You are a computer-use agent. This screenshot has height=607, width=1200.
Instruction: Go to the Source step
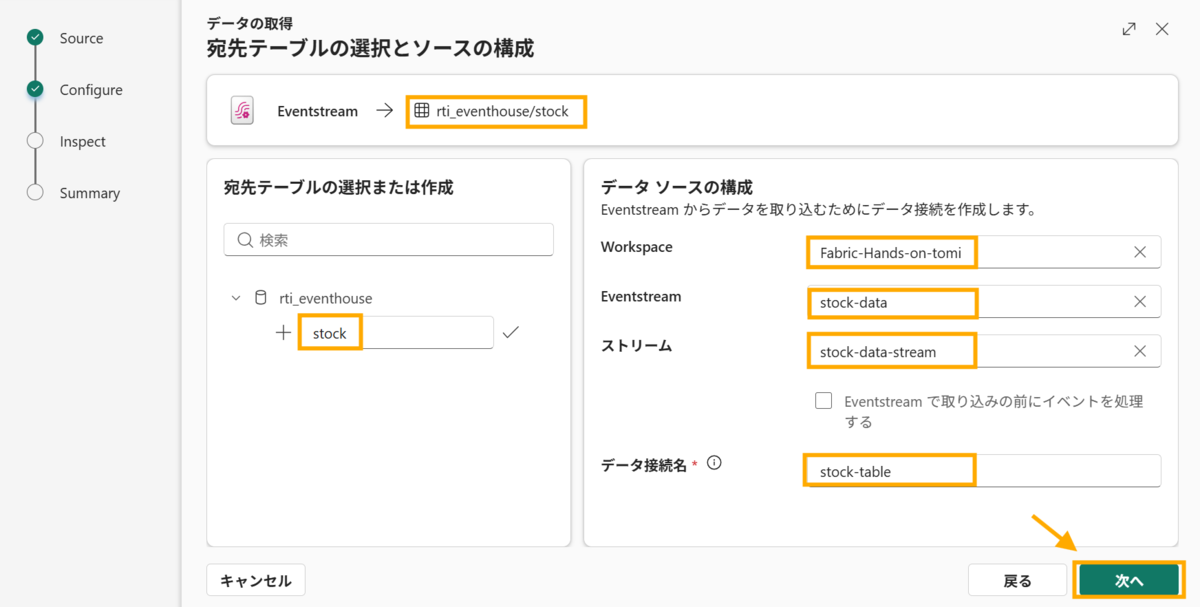click(81, 38)
